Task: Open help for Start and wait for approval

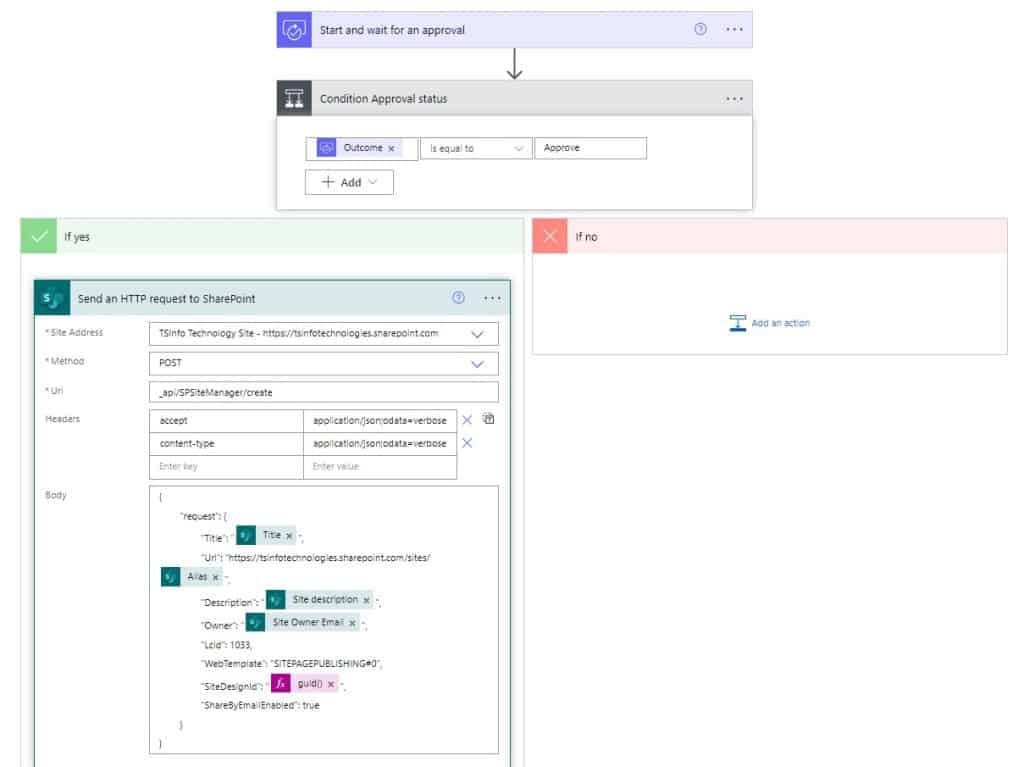Action: 700,29
